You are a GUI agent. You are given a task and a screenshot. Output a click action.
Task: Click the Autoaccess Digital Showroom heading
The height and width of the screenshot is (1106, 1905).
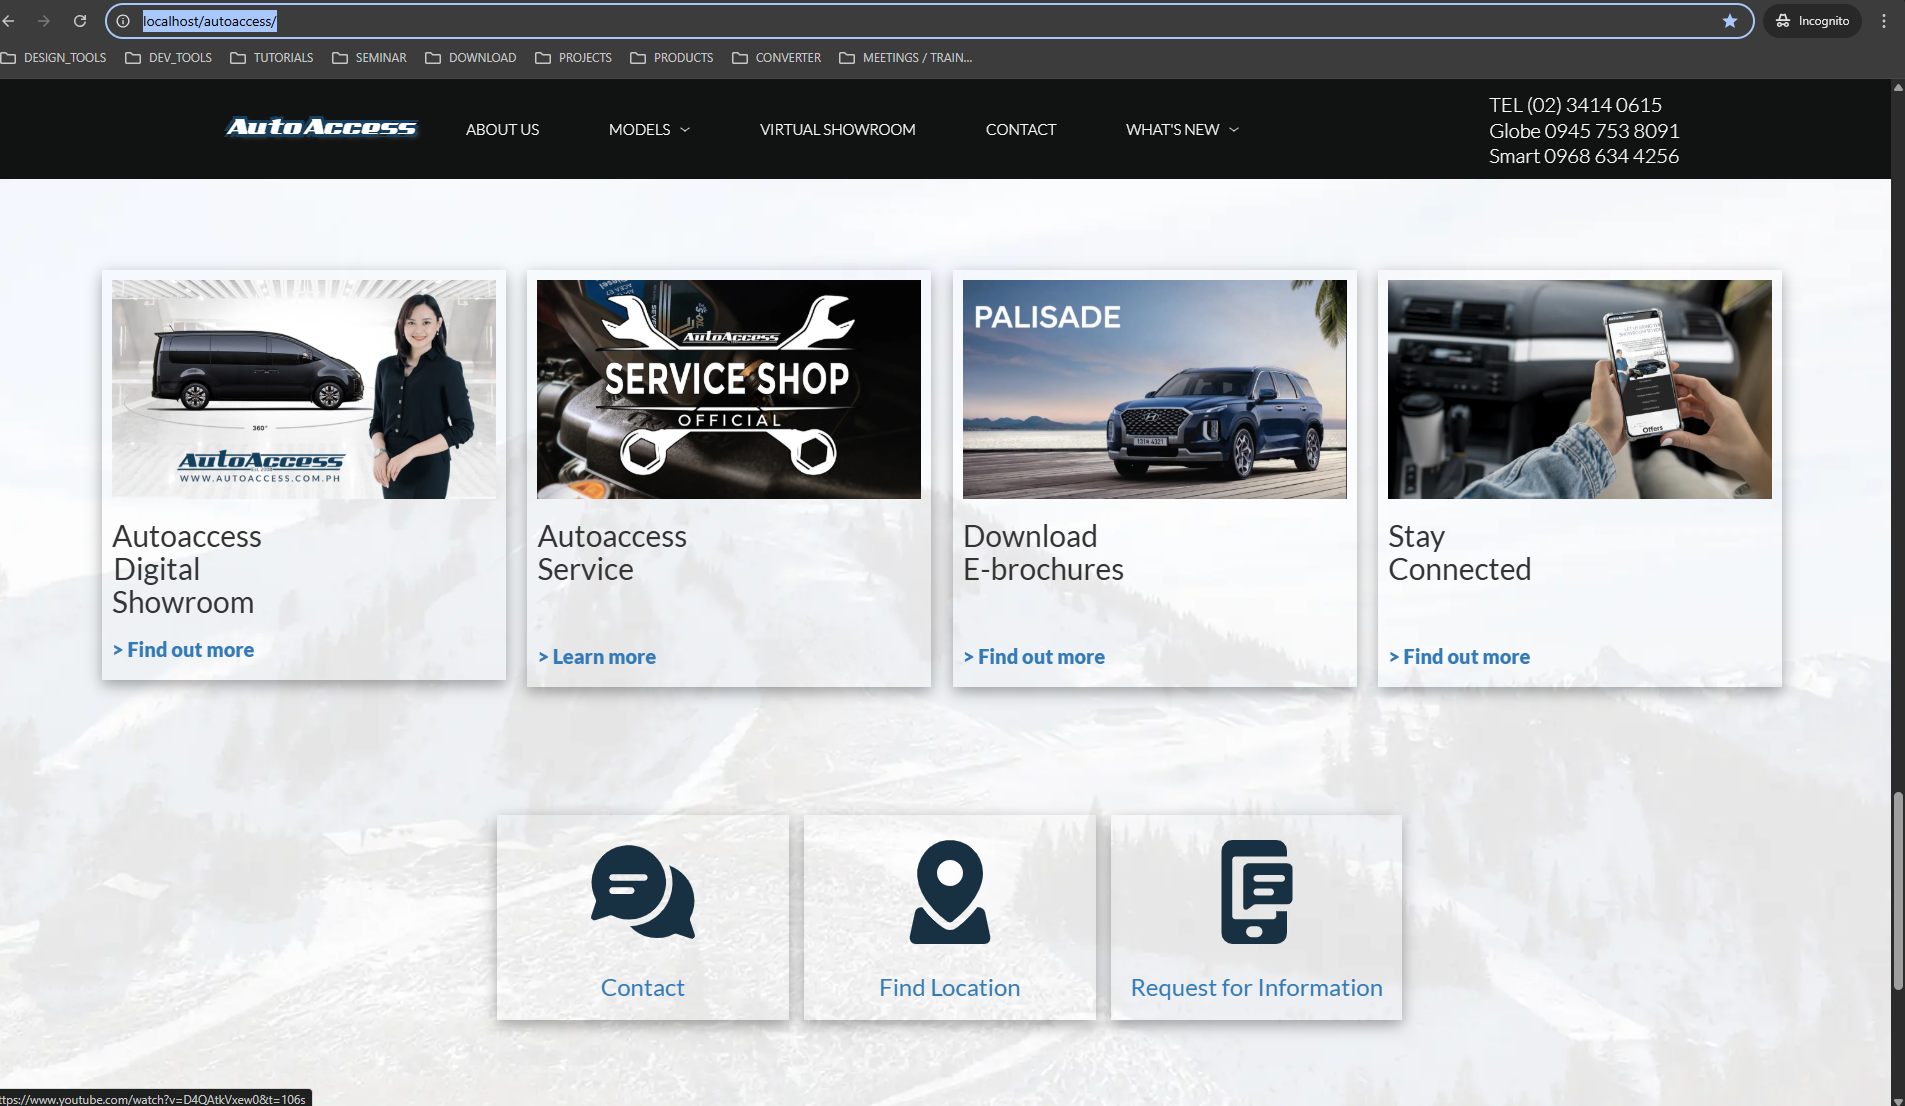tap(187, 569)
